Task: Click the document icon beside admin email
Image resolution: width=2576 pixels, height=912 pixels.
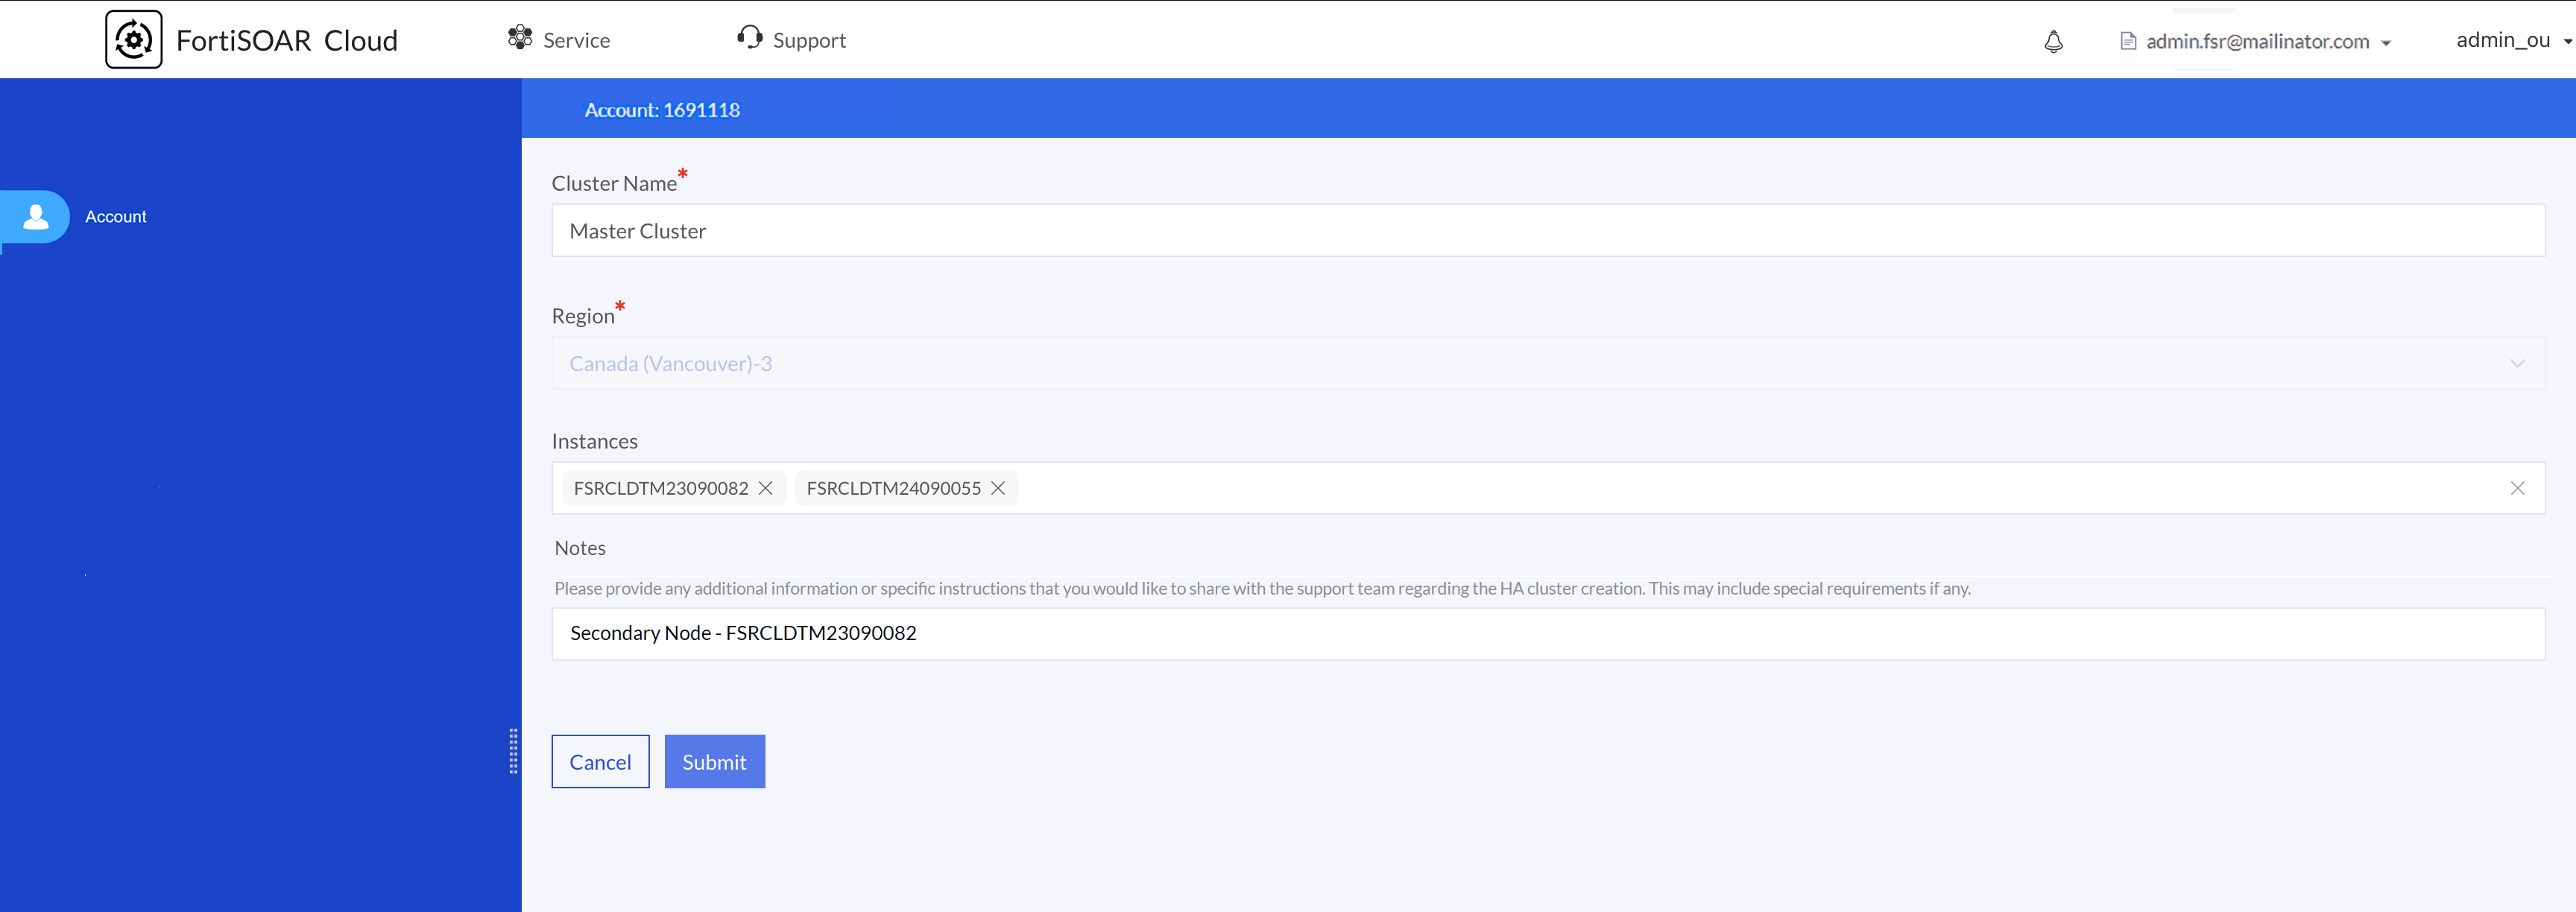Action: coord(2128,41)
